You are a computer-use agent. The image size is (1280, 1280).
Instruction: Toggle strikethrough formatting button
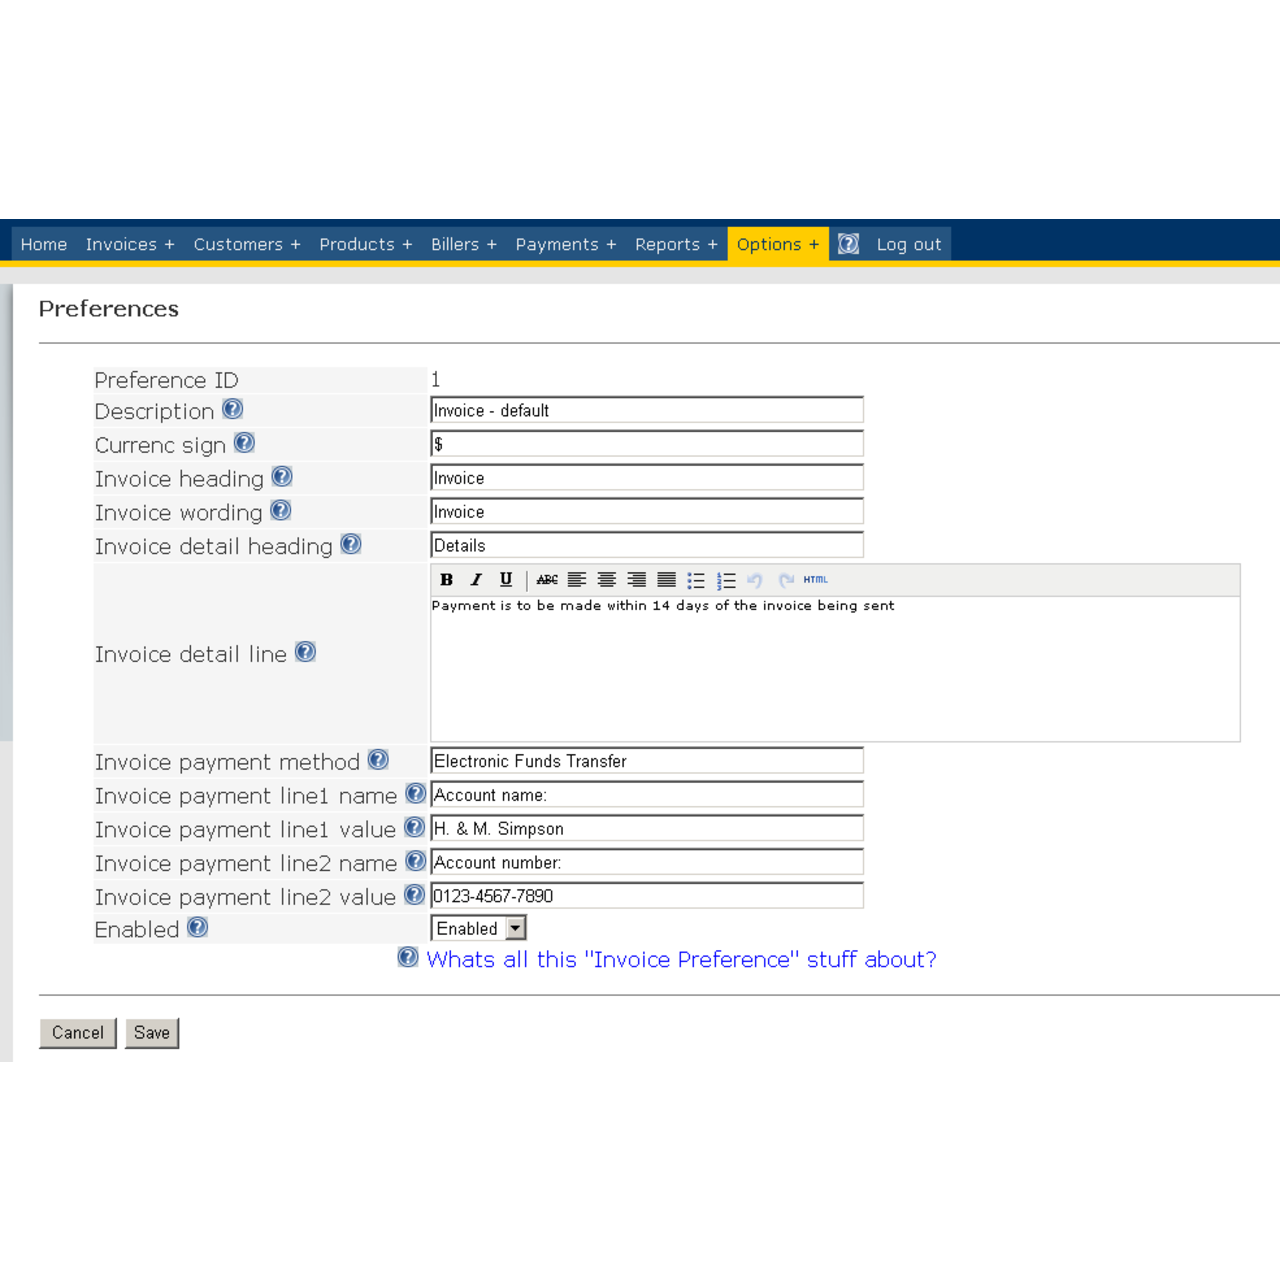pos(547,580)
